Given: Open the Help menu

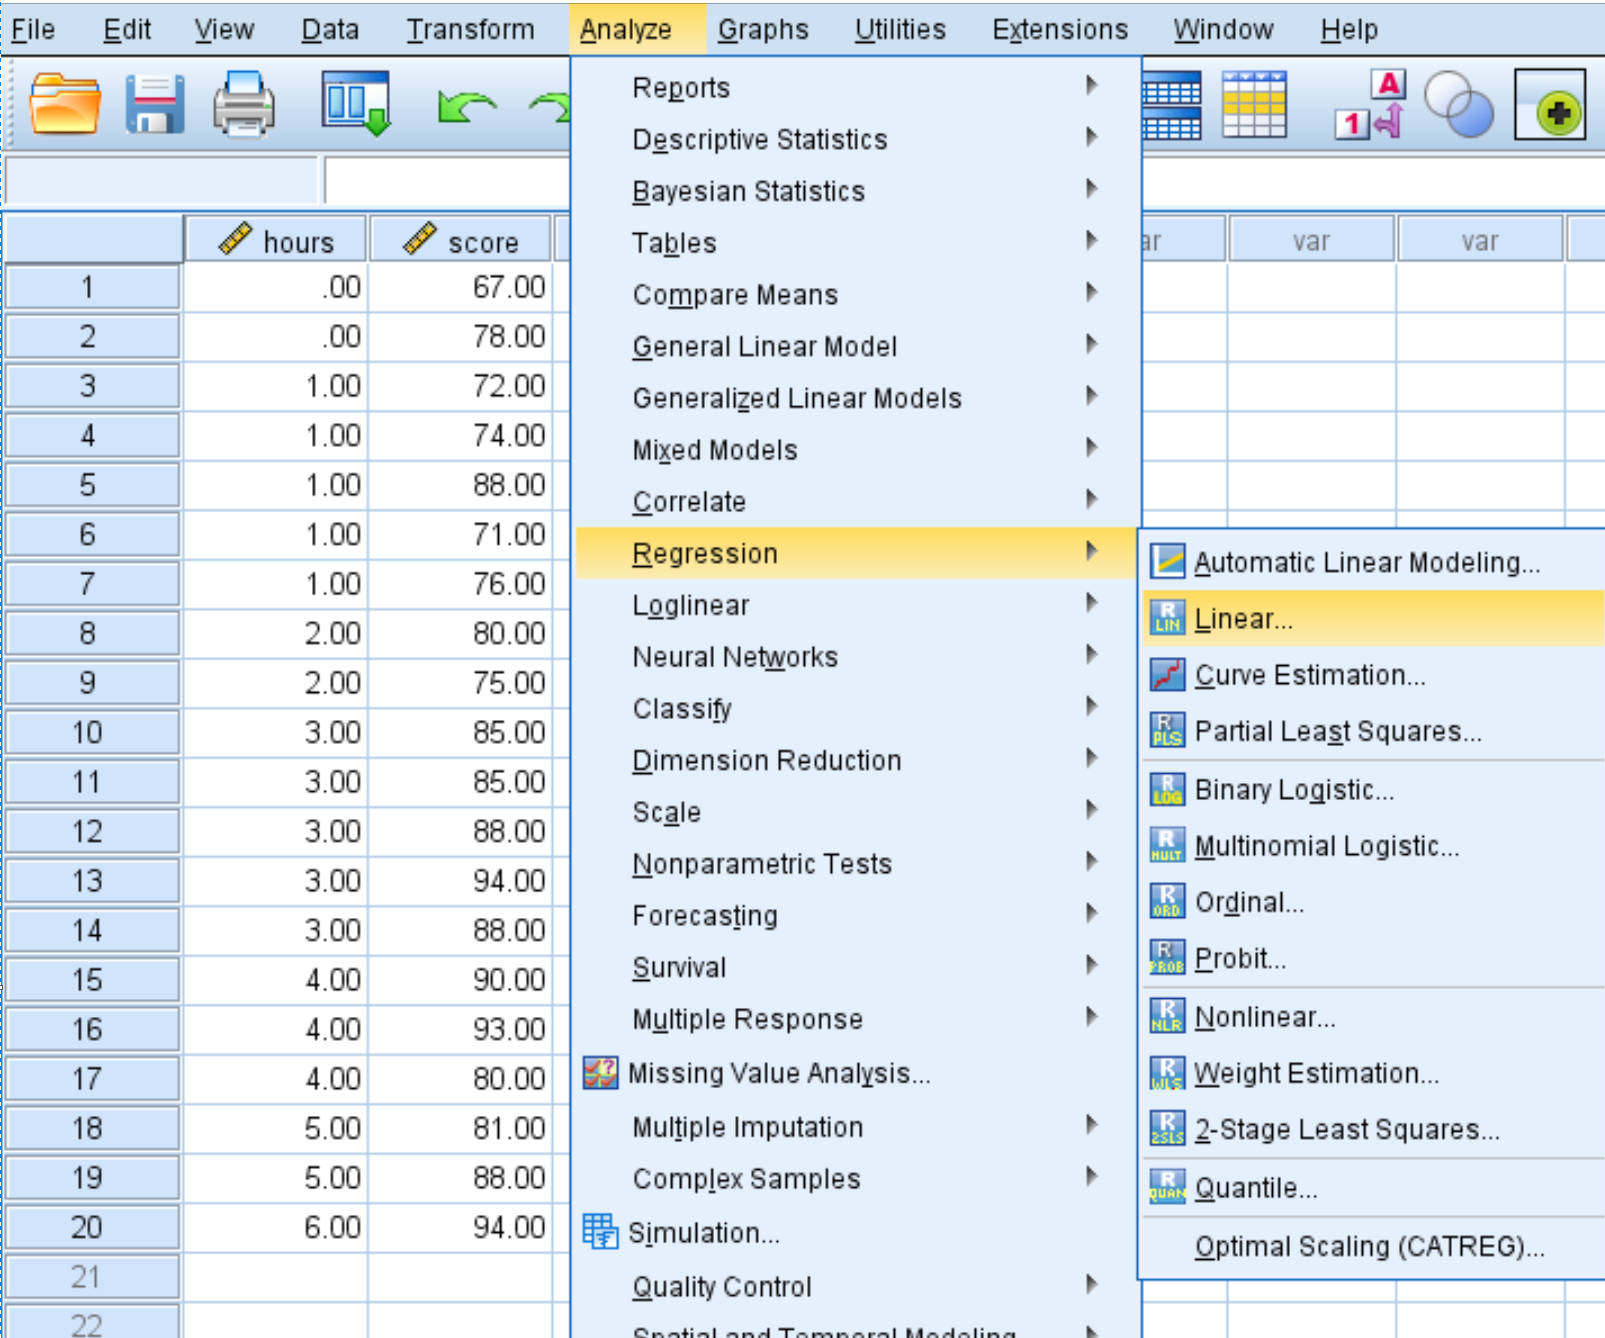Looking at the screenshot, I should [1349, 30].
